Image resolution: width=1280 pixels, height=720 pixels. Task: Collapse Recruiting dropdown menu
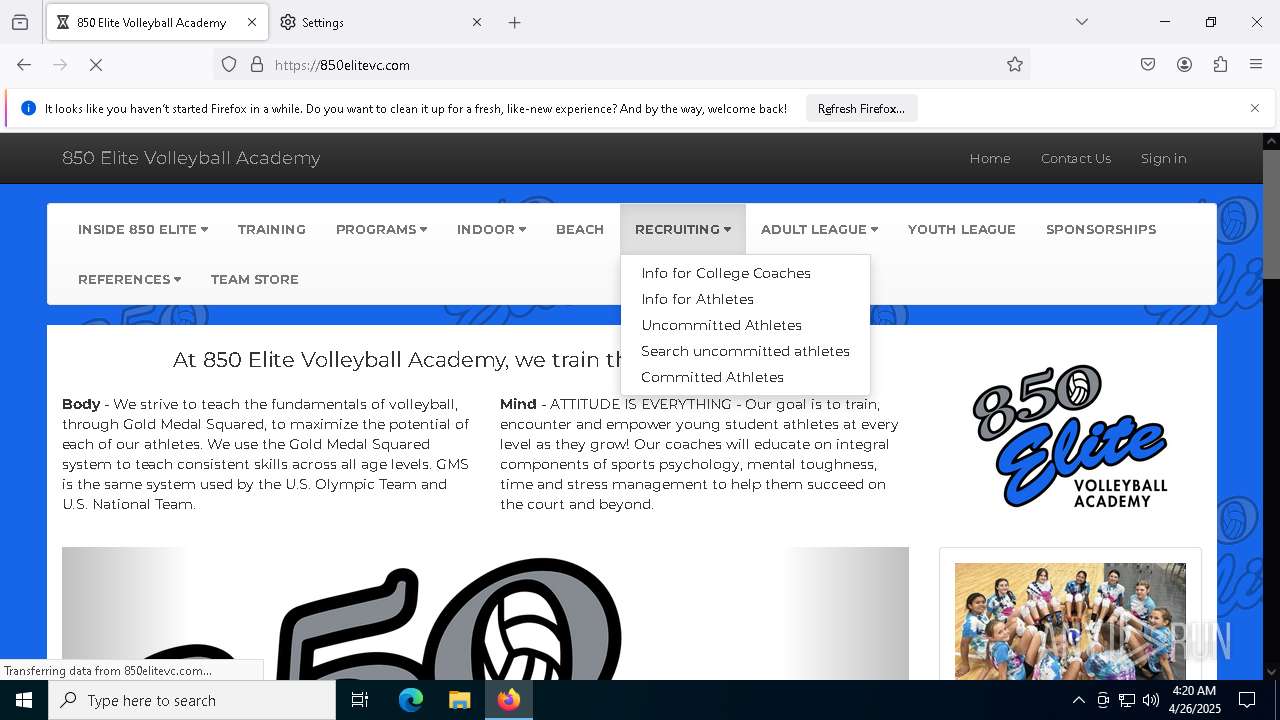click(x=683, y=229)
